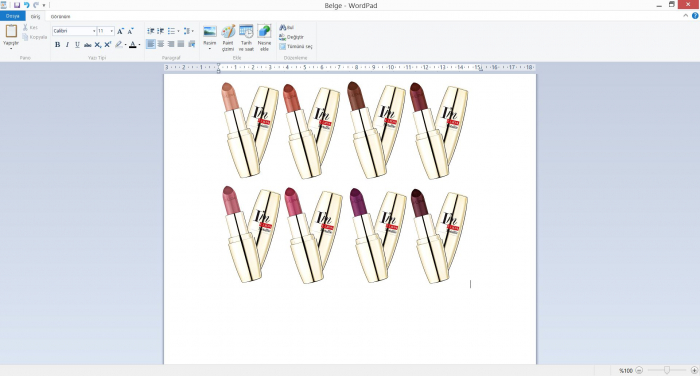Open the Calibri font family dropdown
This screenshot has width=700, height=376.
point(94,31)
